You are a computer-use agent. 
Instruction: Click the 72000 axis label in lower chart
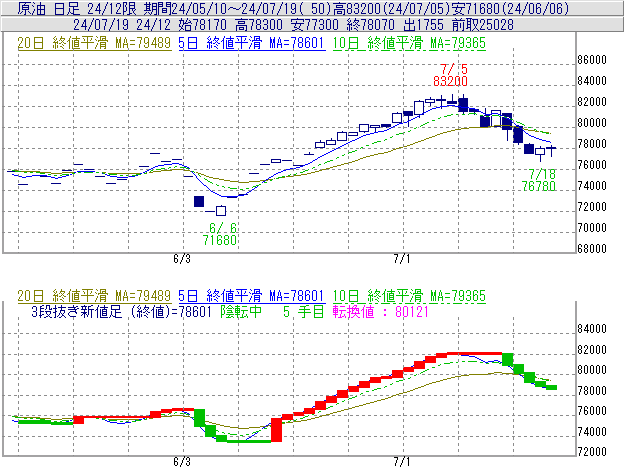tap(592, 452)
